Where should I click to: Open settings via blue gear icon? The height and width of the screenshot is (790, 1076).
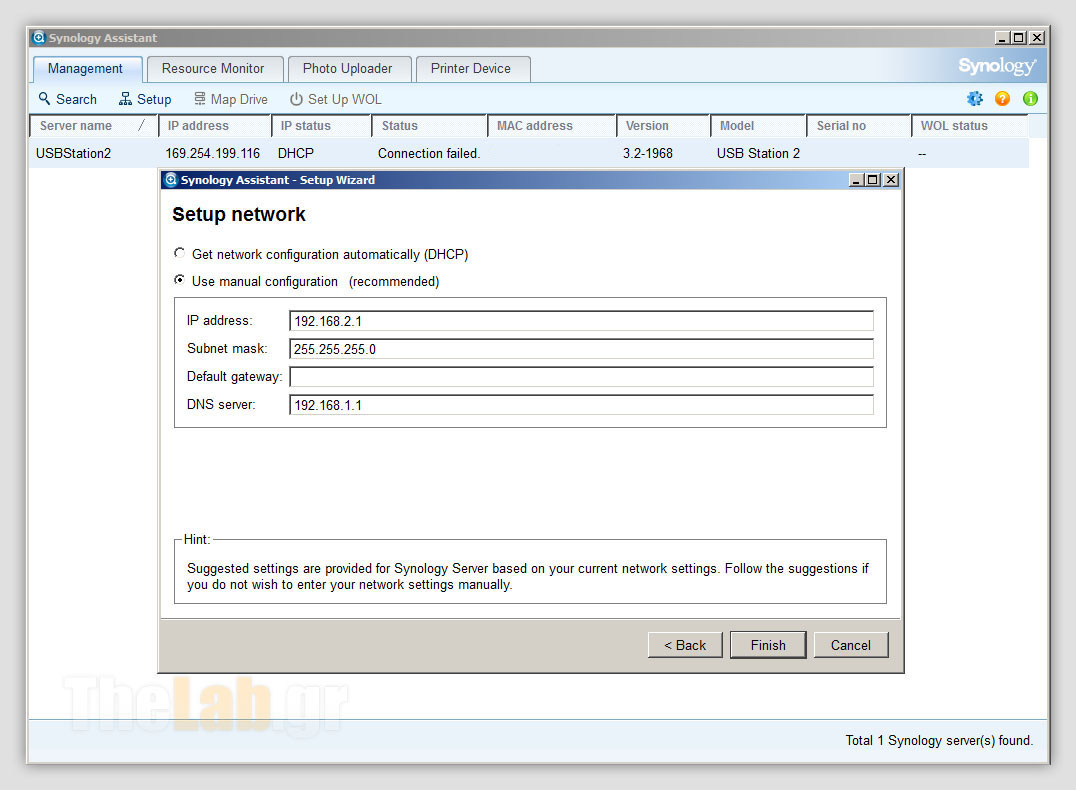[974, 99]
